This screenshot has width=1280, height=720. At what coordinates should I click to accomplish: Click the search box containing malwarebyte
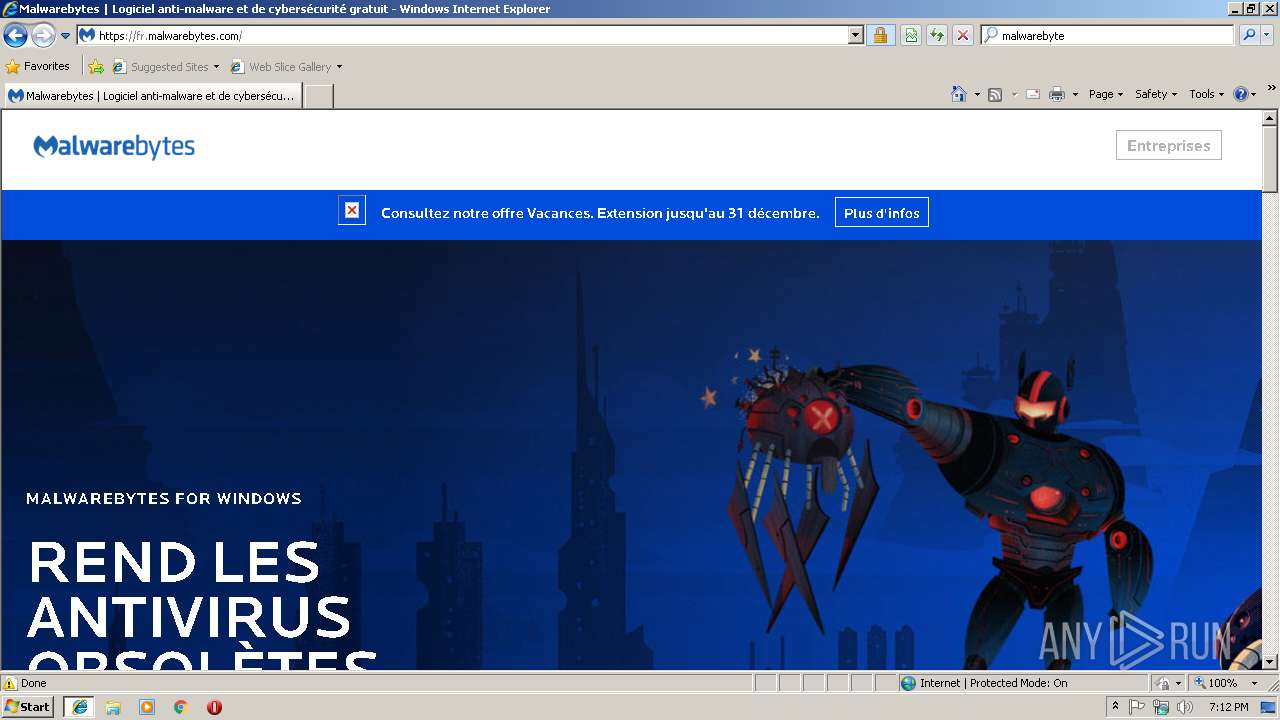coord(1108,35)
